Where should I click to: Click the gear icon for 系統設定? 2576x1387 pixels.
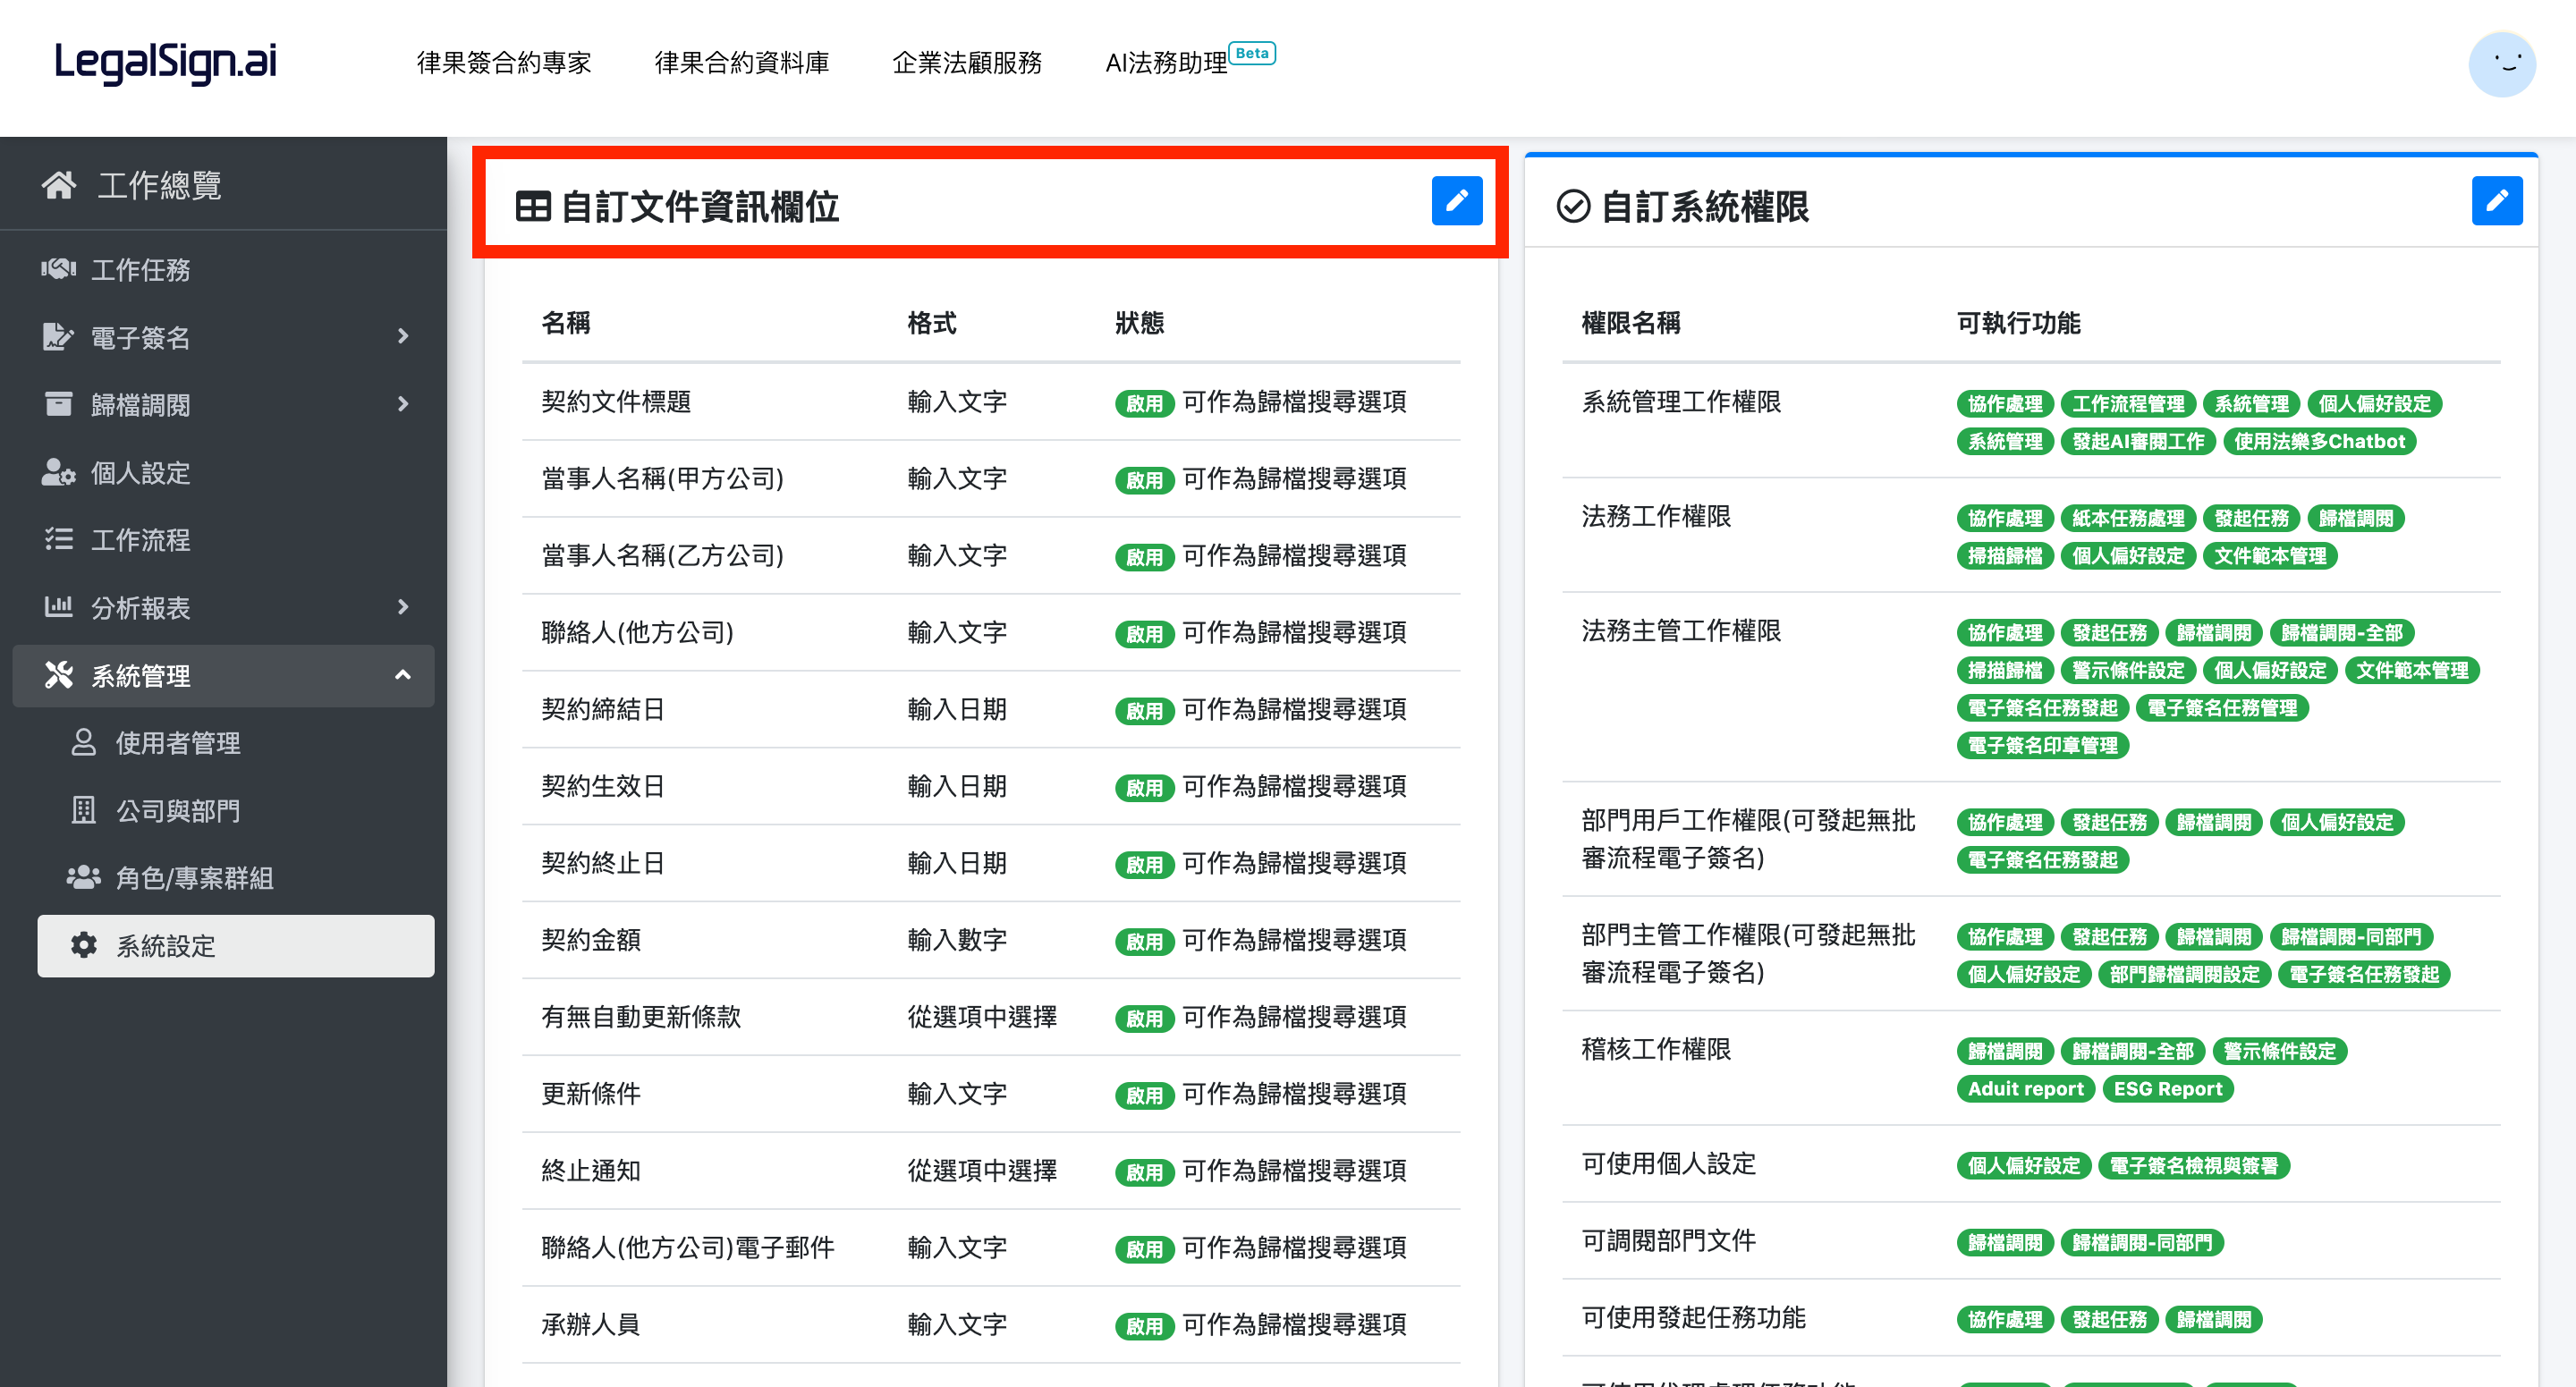[x=84, y=945]
